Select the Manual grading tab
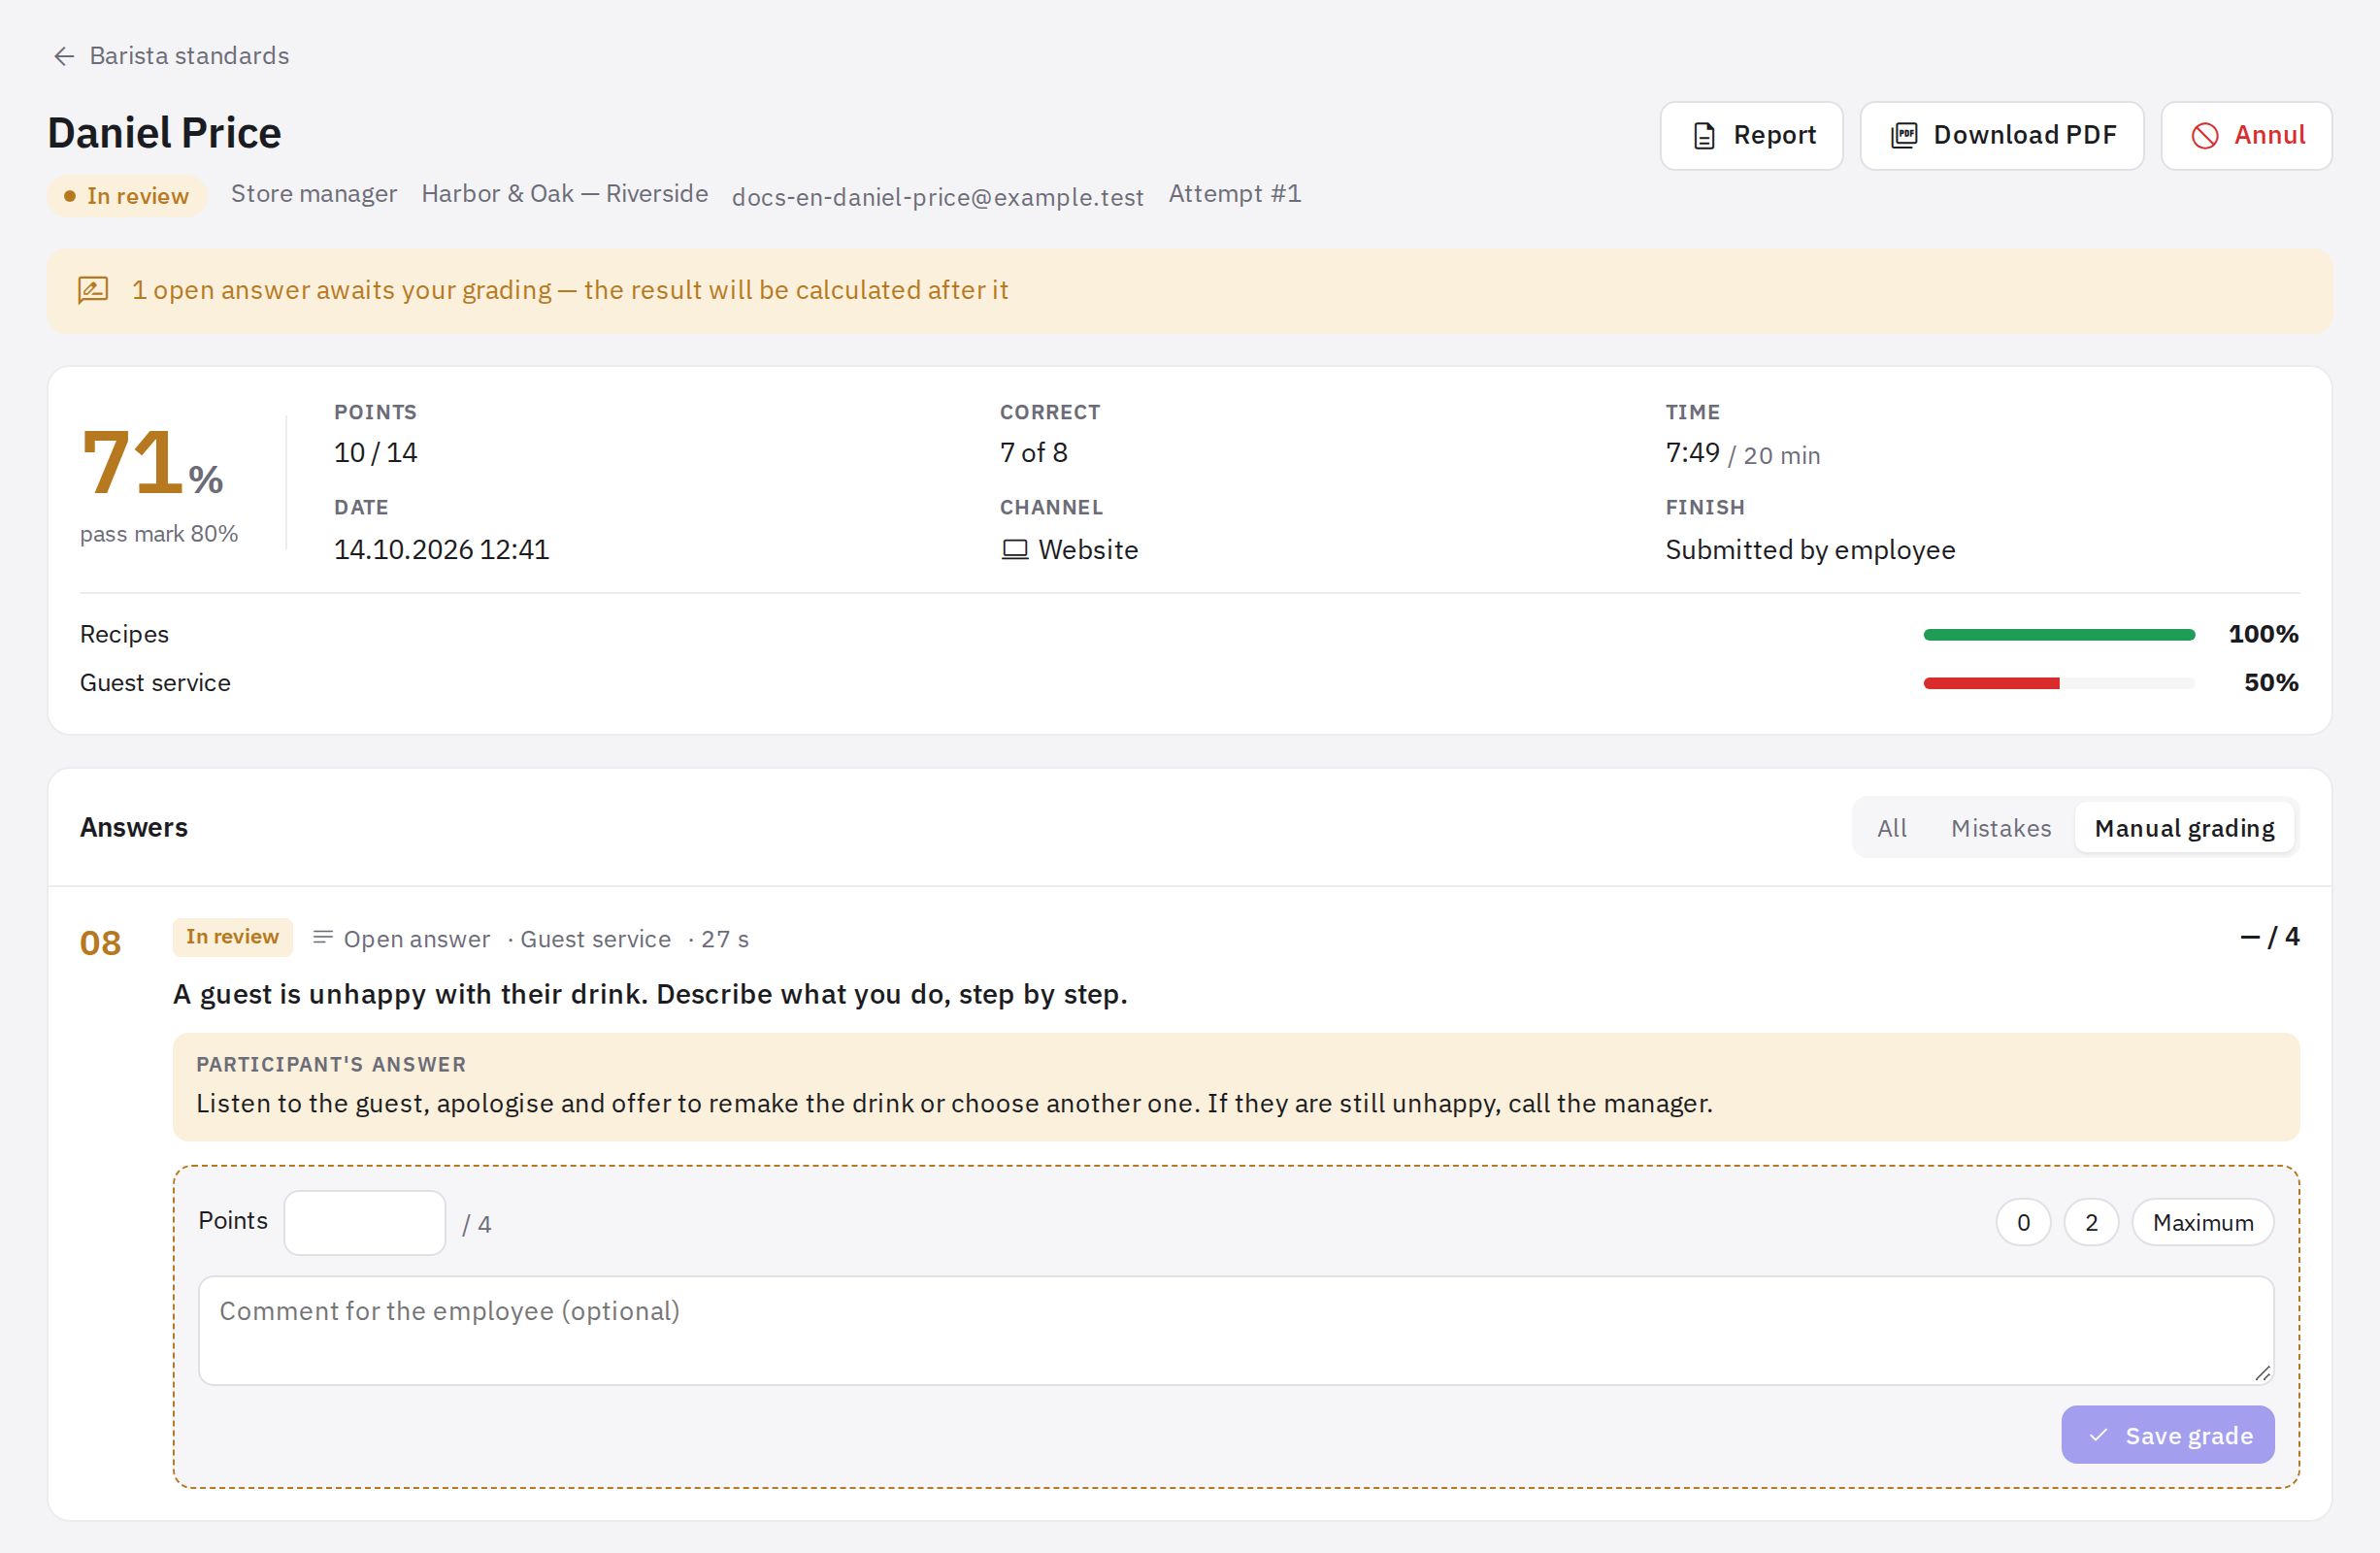The image size is (2380, 1553). pyautogui.click(x=2184, y=828)
